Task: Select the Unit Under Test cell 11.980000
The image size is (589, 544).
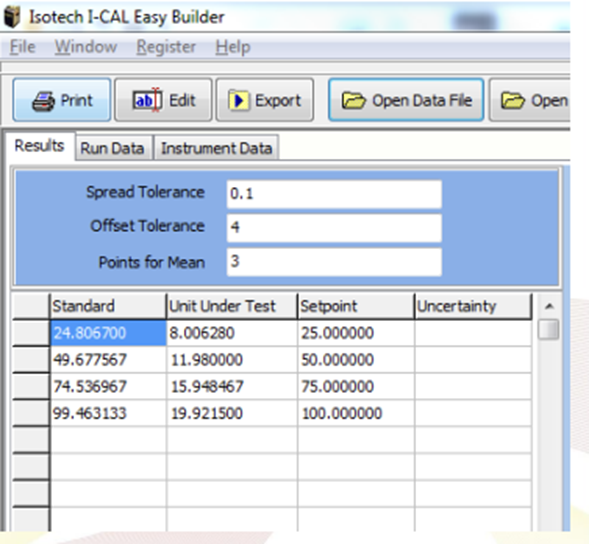Action: 232,360
